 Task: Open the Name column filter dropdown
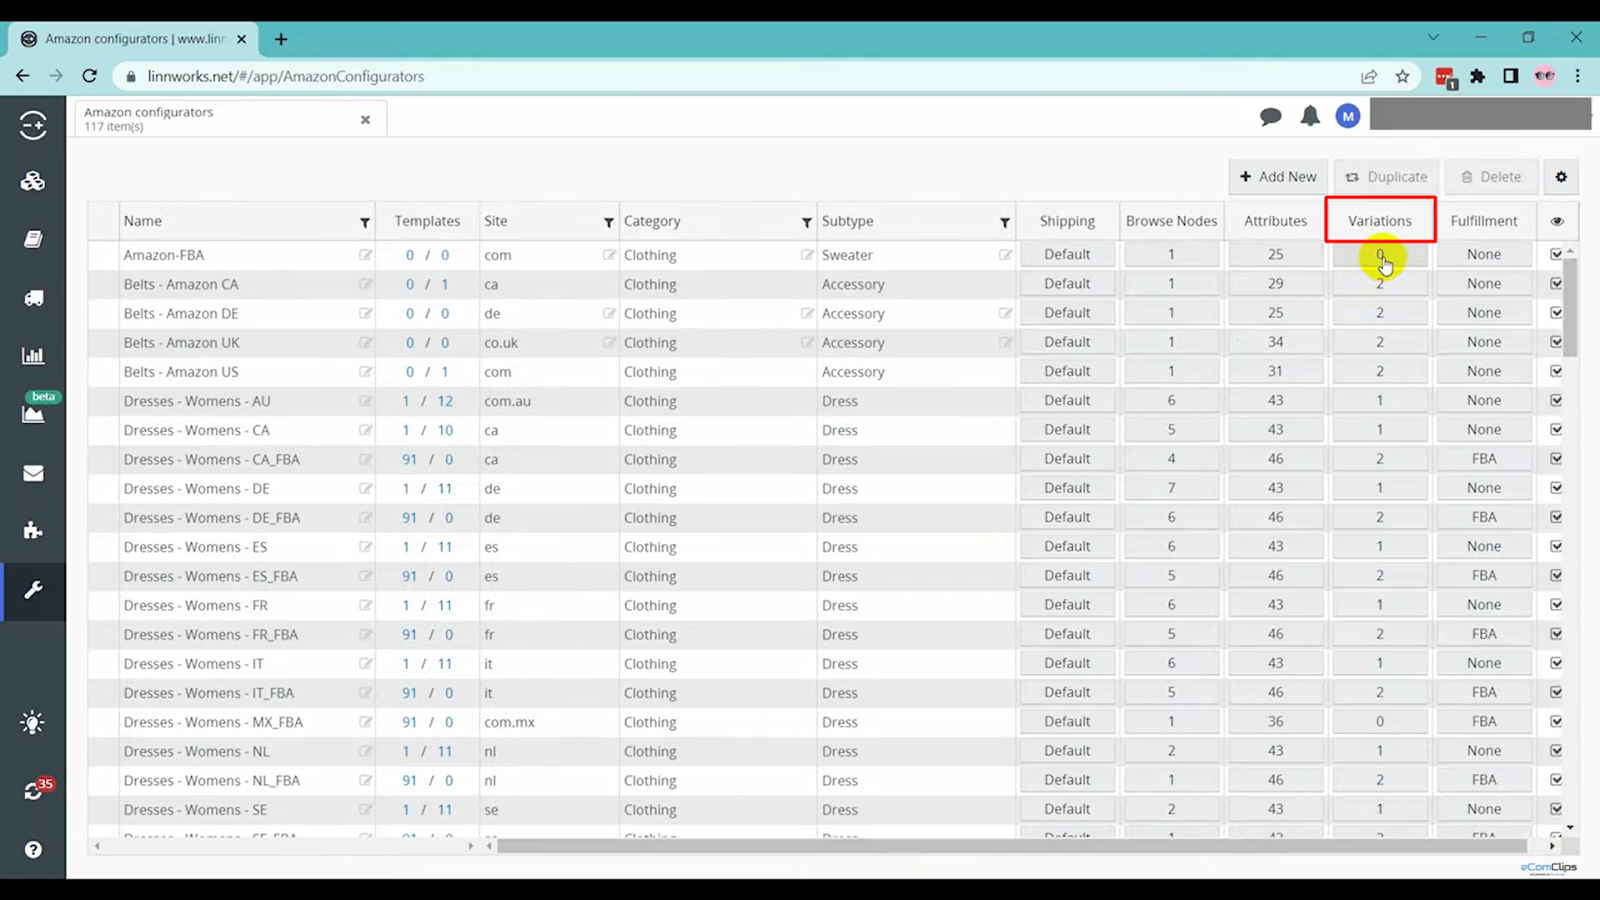pyautogui.click(x=365, y=222)
